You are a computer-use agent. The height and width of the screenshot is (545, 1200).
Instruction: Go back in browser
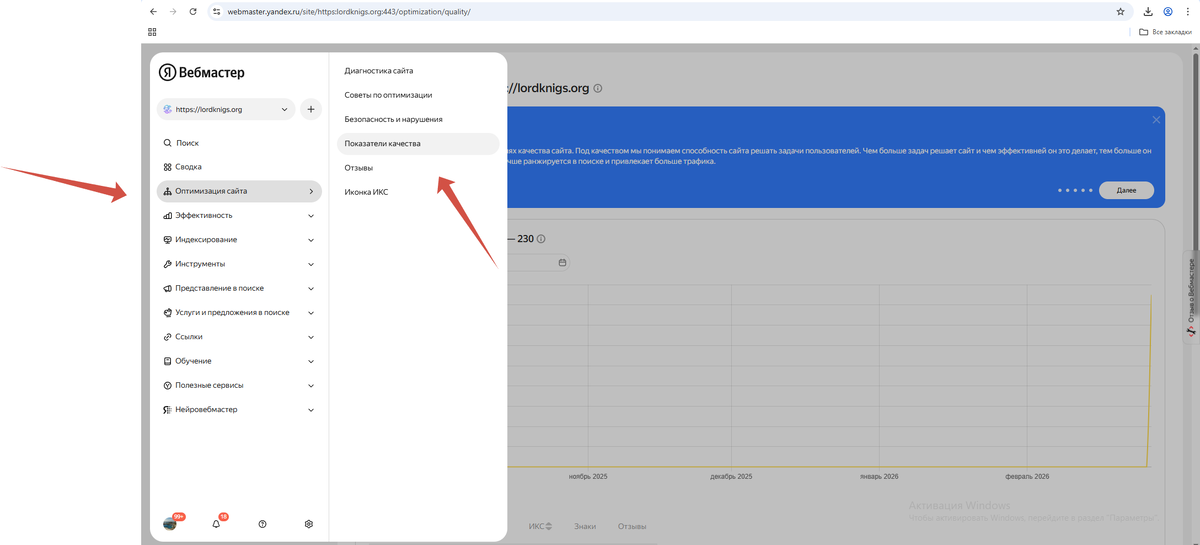click(x=152, y=12)
